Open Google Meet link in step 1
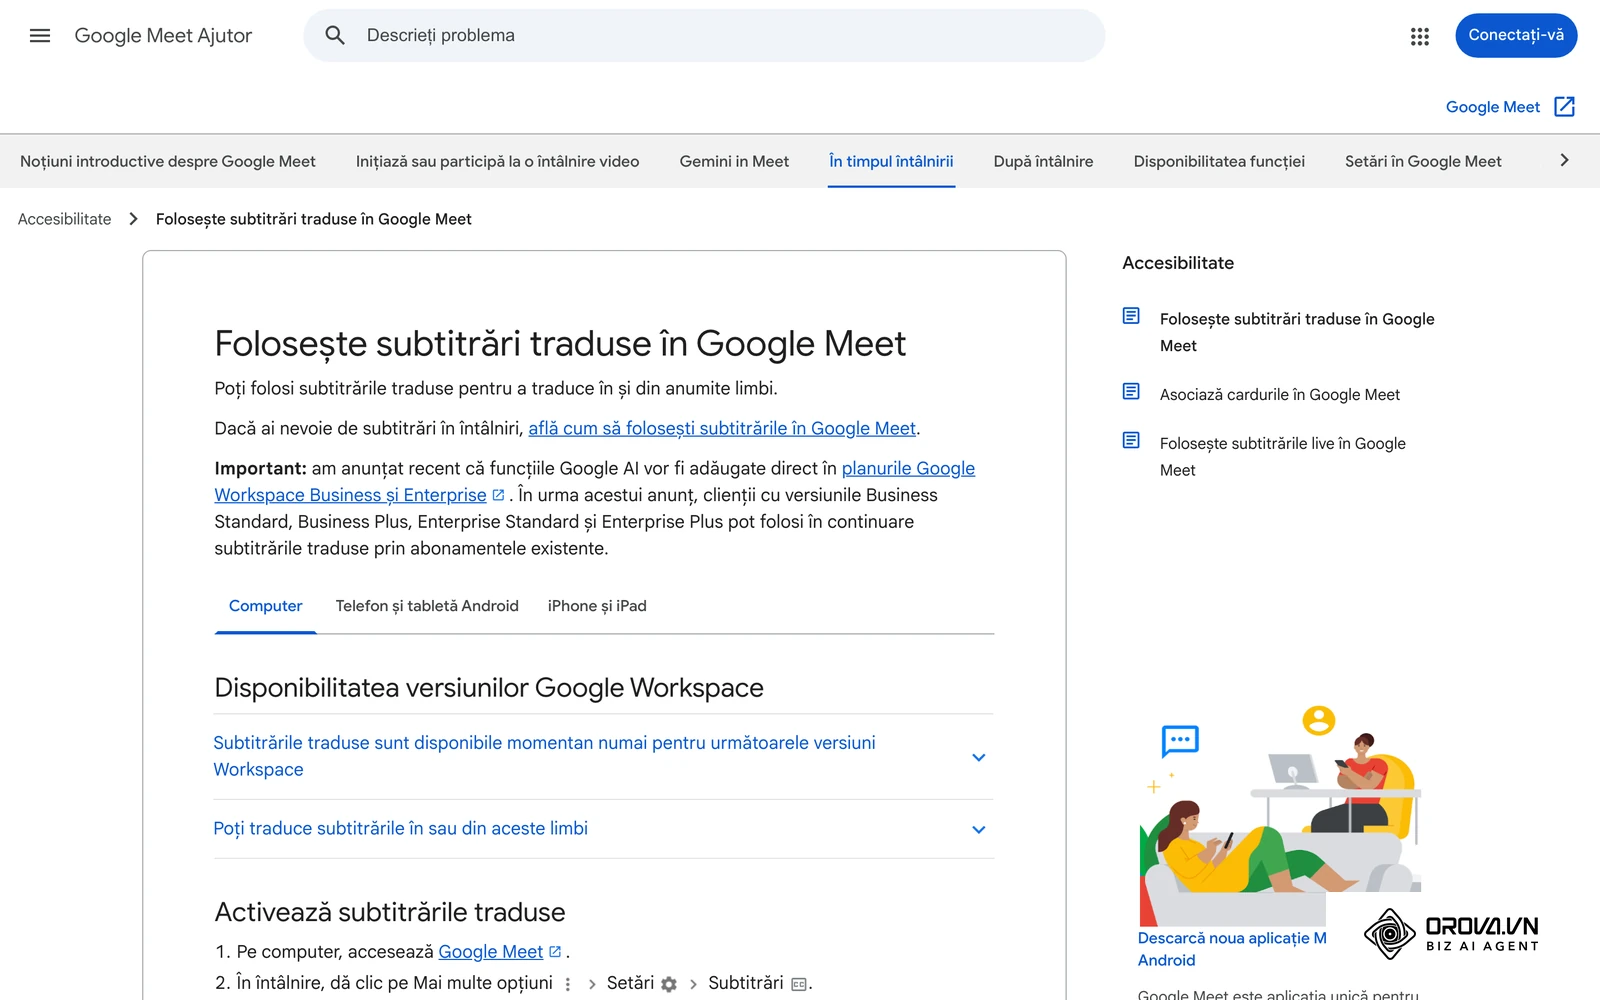This screenshot has width=1600, height=1000. pos(490,952)
